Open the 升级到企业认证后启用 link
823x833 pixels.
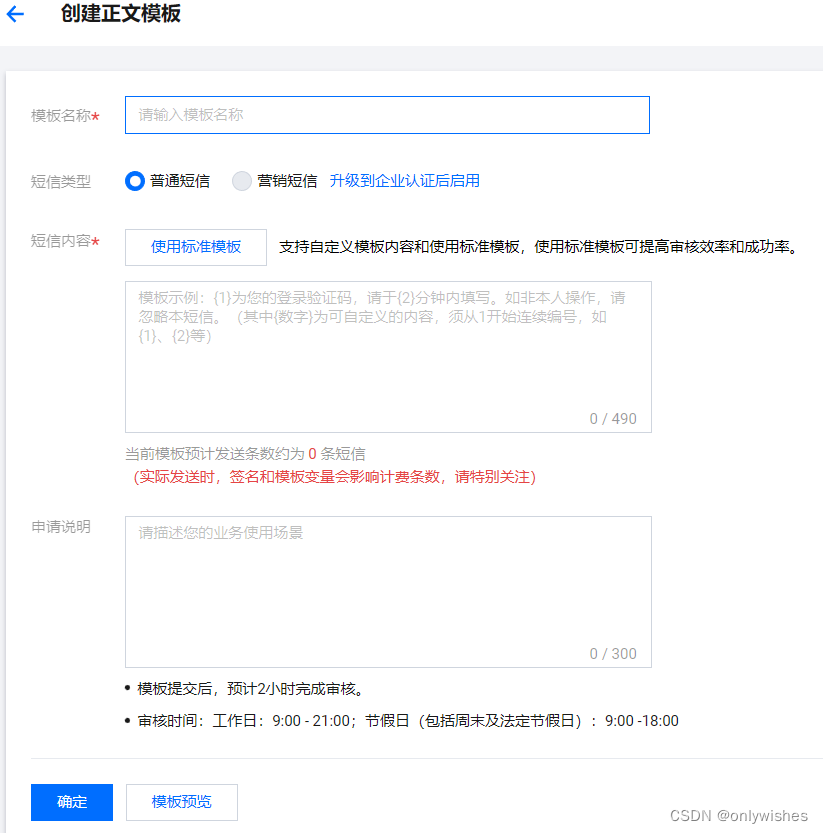(x=404, y=181)
